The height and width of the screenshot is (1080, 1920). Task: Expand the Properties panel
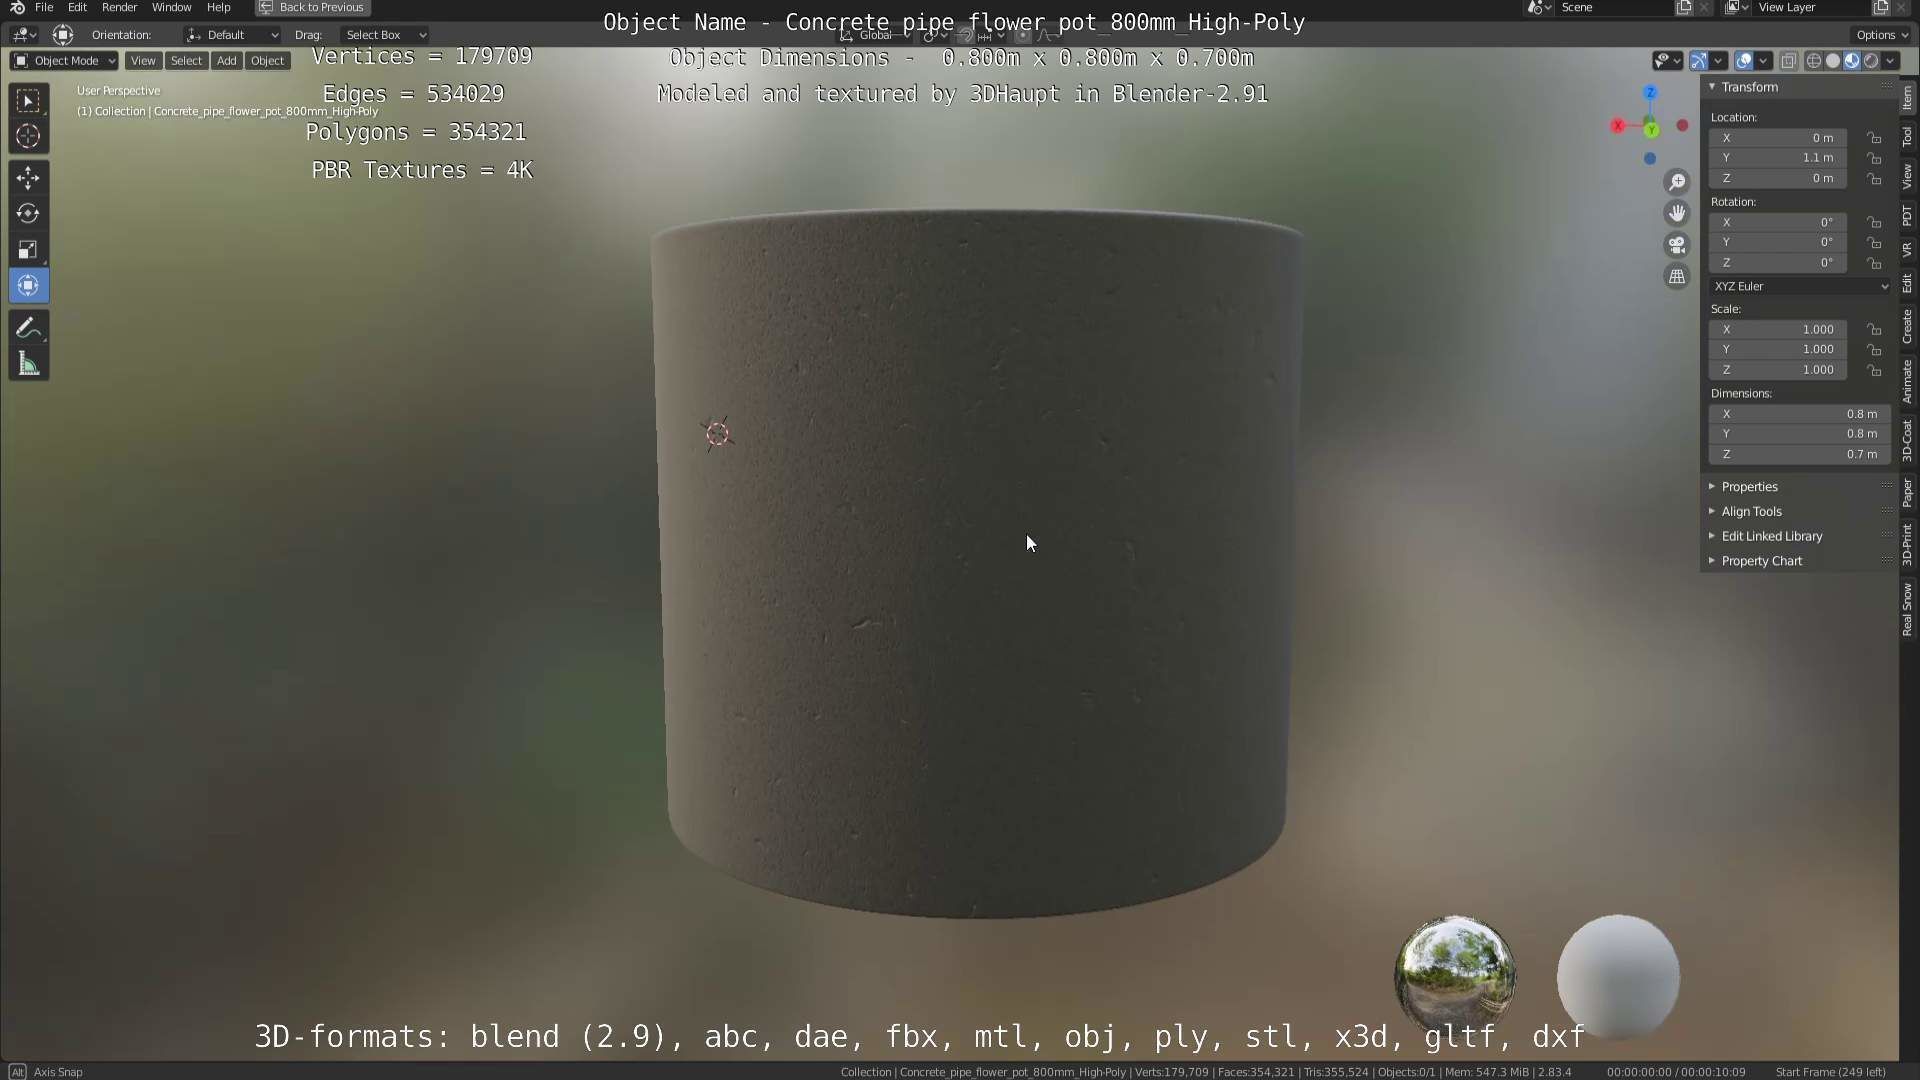coord(1748,487)
